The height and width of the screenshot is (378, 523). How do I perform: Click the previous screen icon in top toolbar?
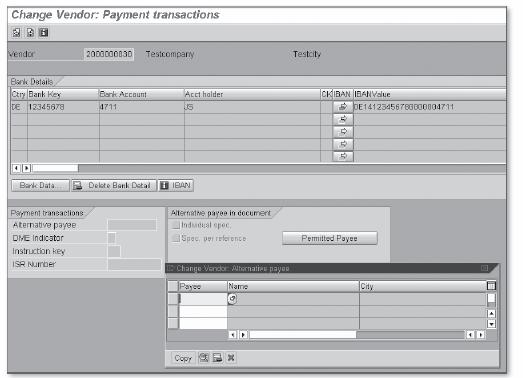tap(16, 32)
